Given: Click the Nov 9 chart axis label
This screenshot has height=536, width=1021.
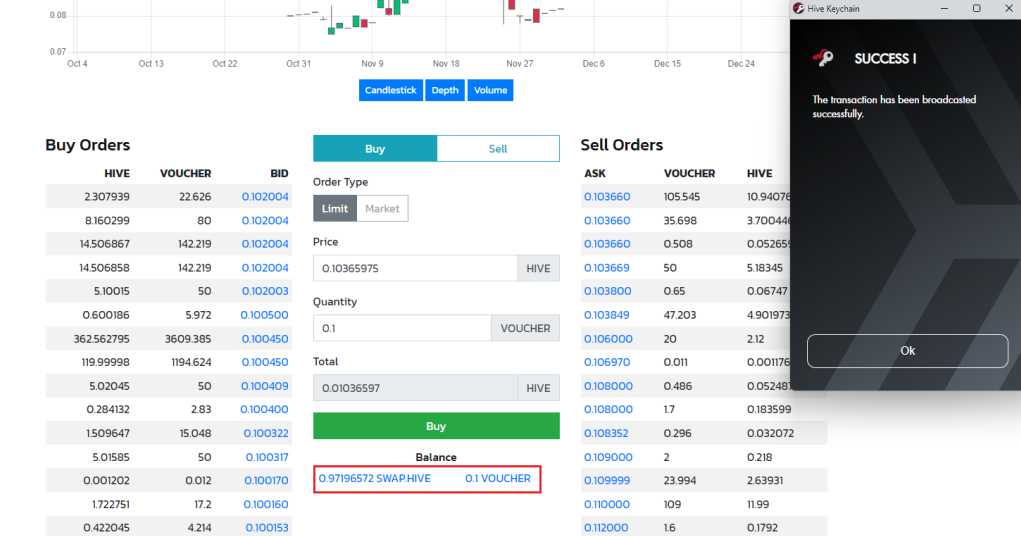Looking at the screenshot, I should tap(372, 63).
